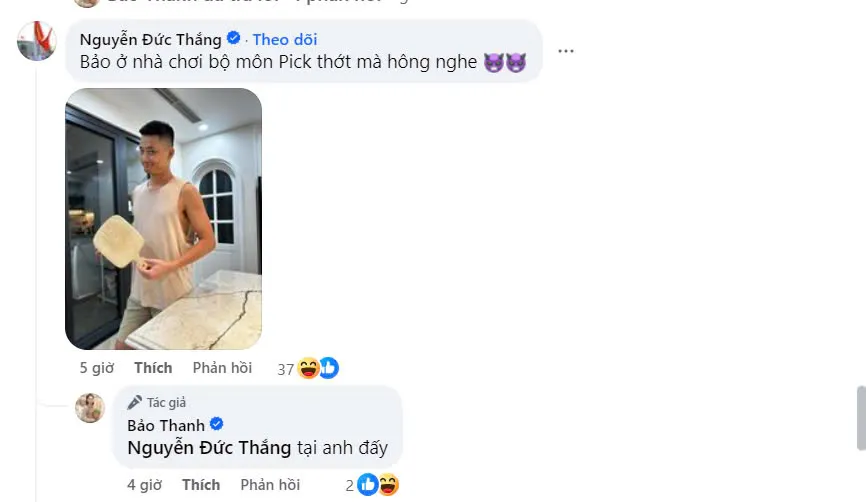Image resolution: width=866 pixels, height=502 pixels.
Task: Click Phản hồi under Bảo Thanh's reply
Action: (270, 485)
